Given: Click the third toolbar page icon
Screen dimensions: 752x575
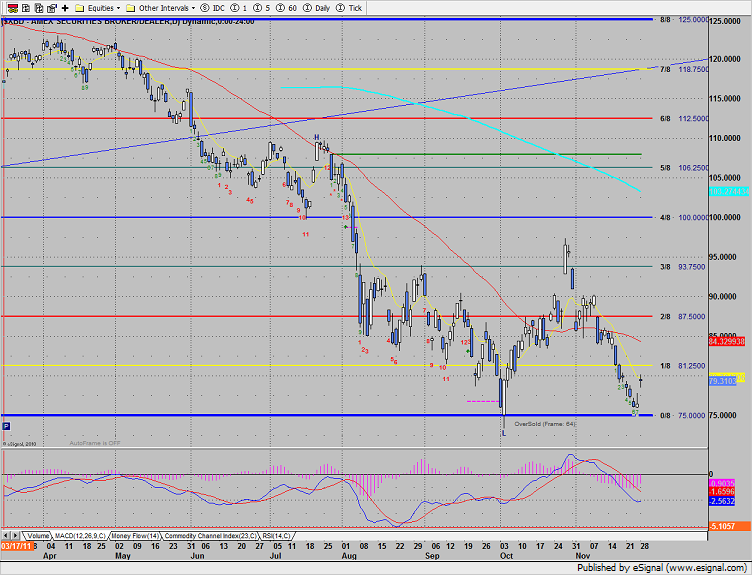Looking at the screenshot, I should point(39,8).
